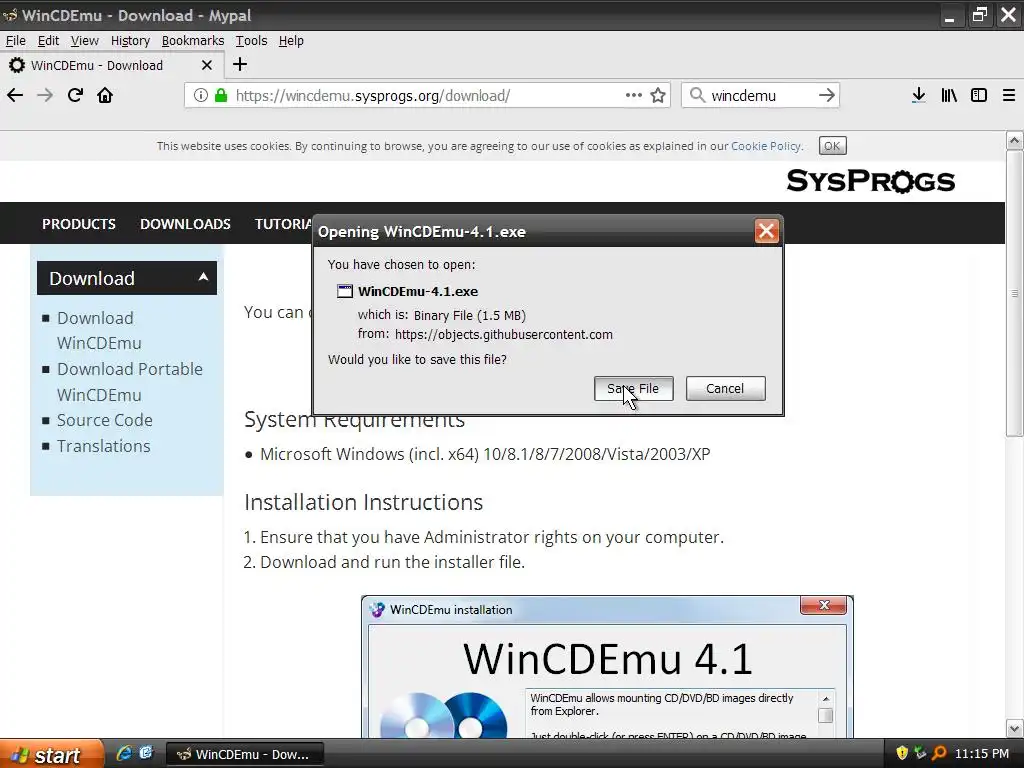Open the downloads arrow icon
The height and width of the screenshot is (768, 1024).
(x=919, y=95)
